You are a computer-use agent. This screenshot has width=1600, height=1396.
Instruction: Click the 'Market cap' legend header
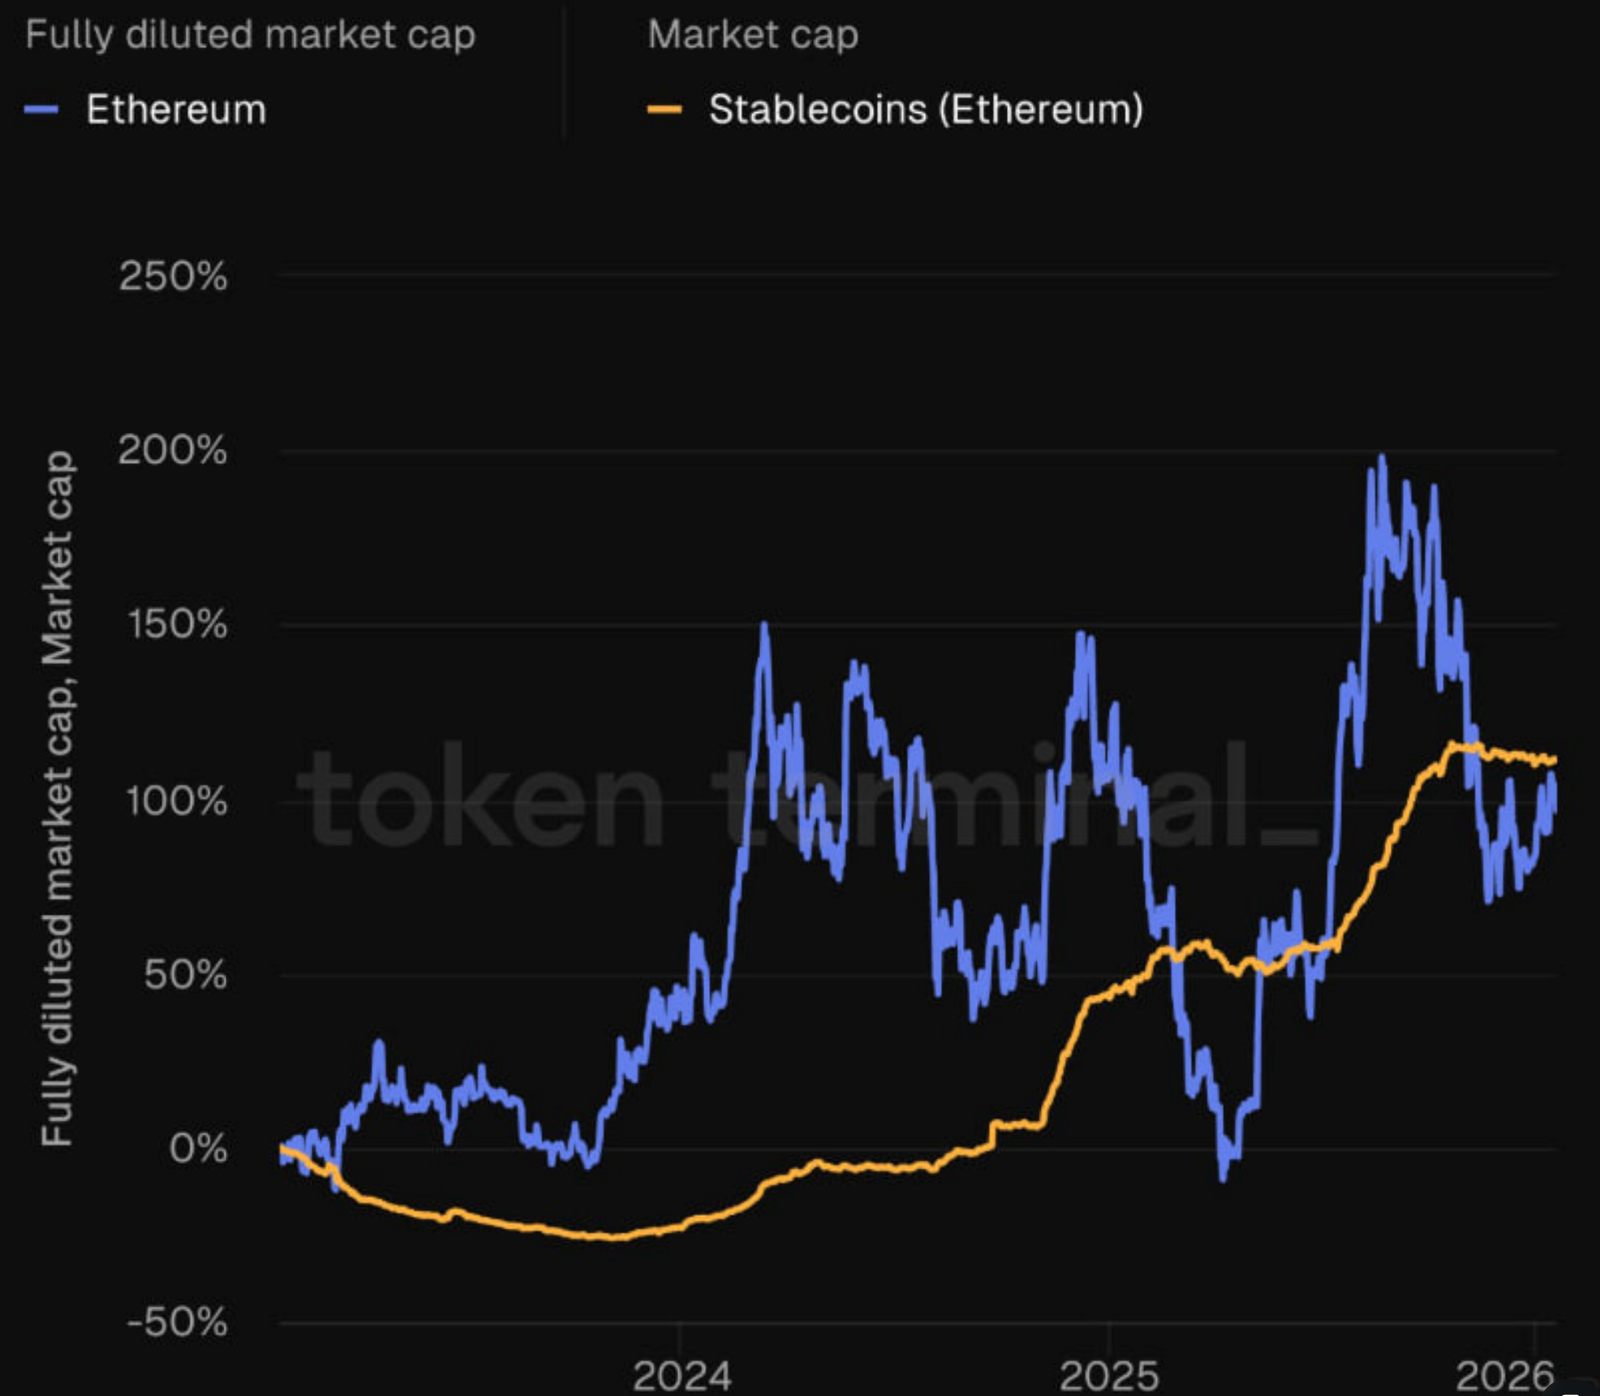tap(752, 35)
